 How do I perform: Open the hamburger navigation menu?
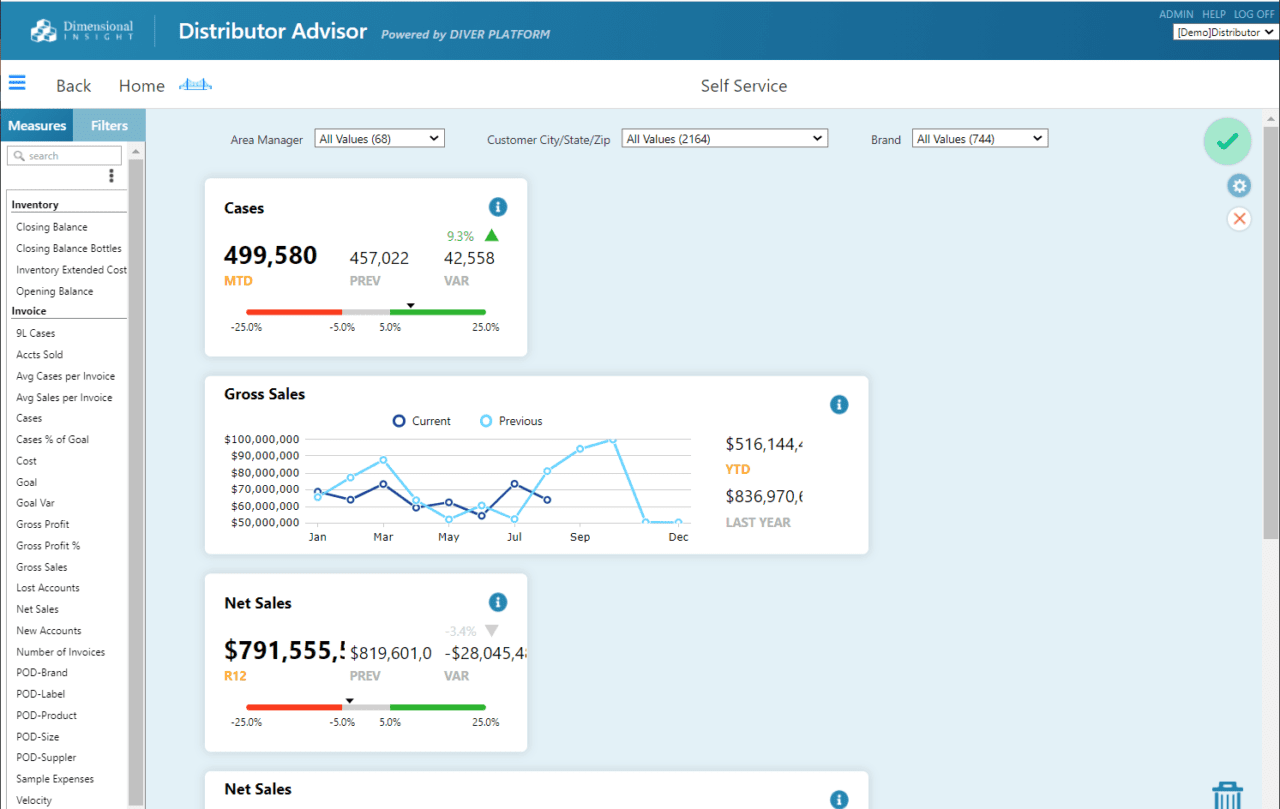pos(17,82)
